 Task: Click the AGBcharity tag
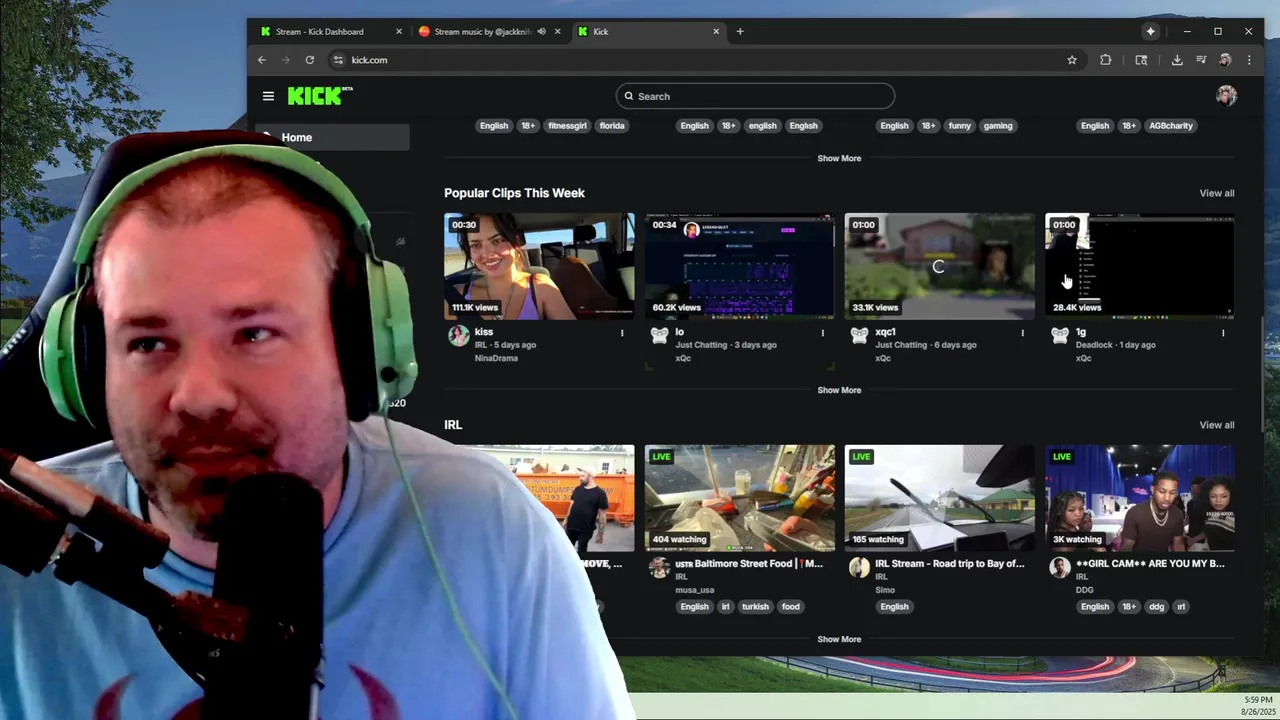(x=1170, y=126)
